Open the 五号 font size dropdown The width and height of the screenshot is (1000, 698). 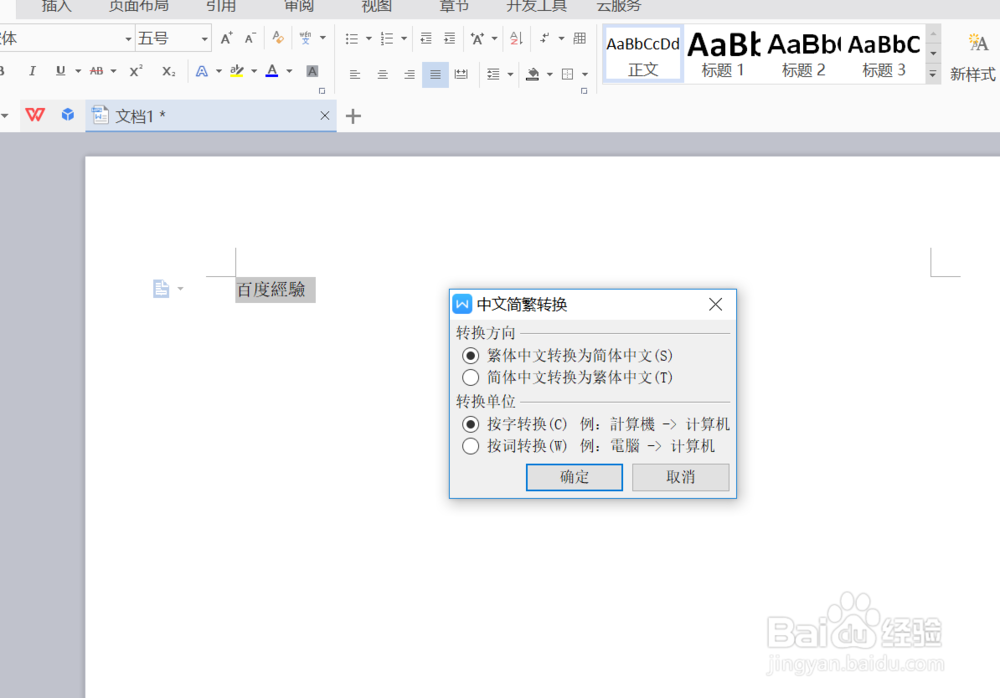click(205, 39)
